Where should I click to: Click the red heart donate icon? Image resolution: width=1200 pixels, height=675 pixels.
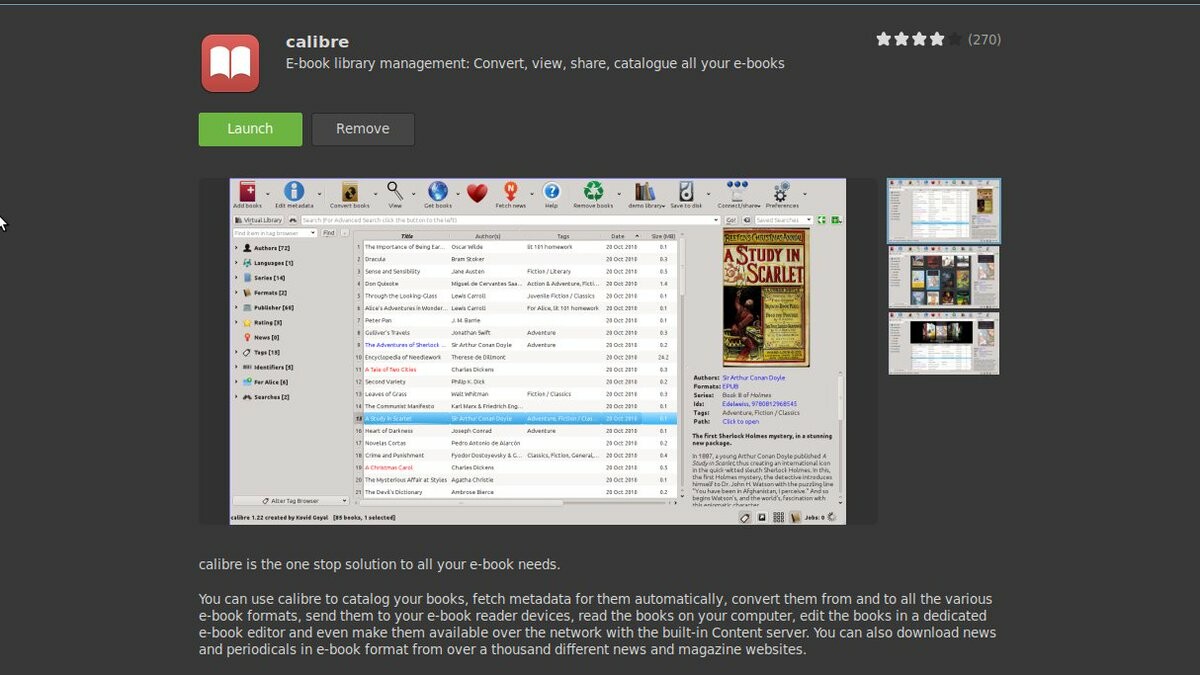tap(476, 193)
